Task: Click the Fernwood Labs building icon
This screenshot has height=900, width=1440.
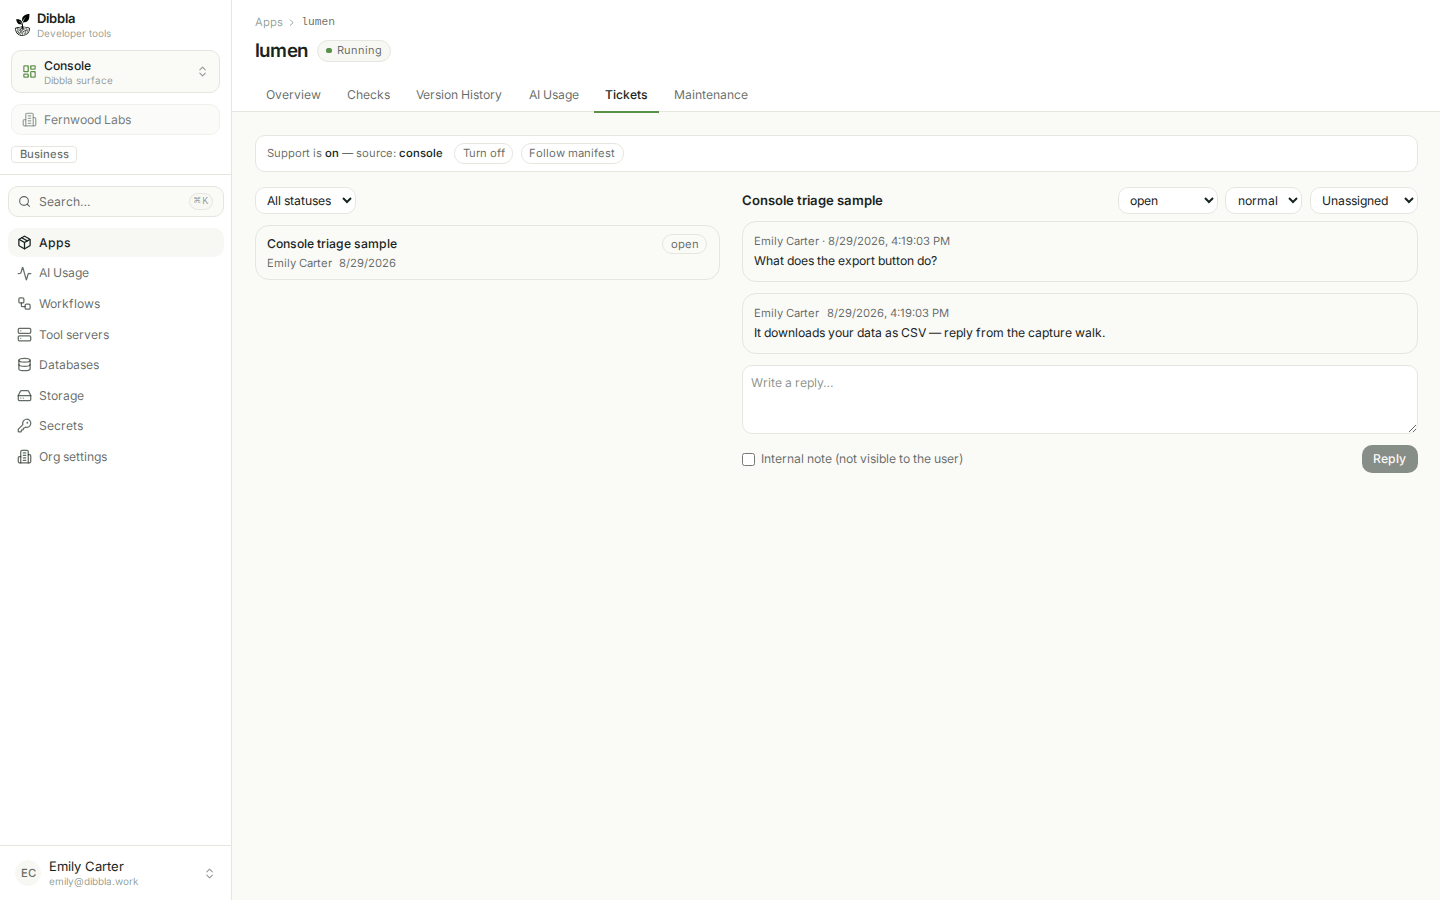Action: (x=29, y=120)
